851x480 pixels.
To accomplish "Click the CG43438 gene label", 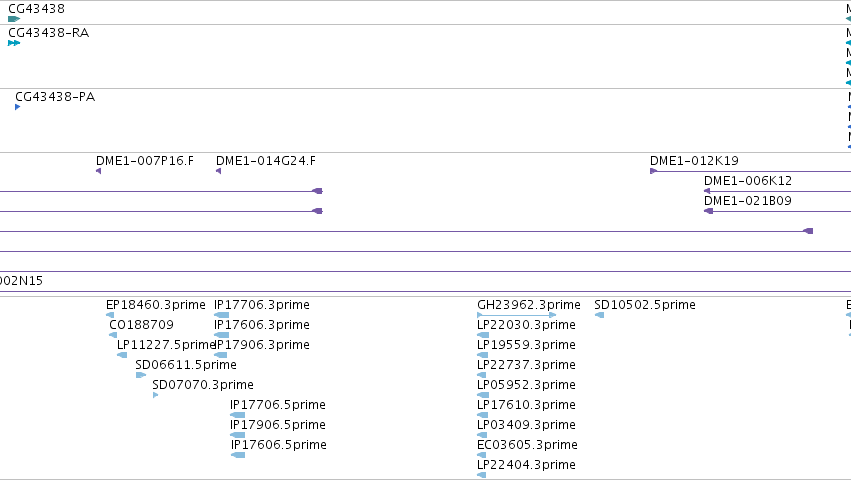I will 36,9.
